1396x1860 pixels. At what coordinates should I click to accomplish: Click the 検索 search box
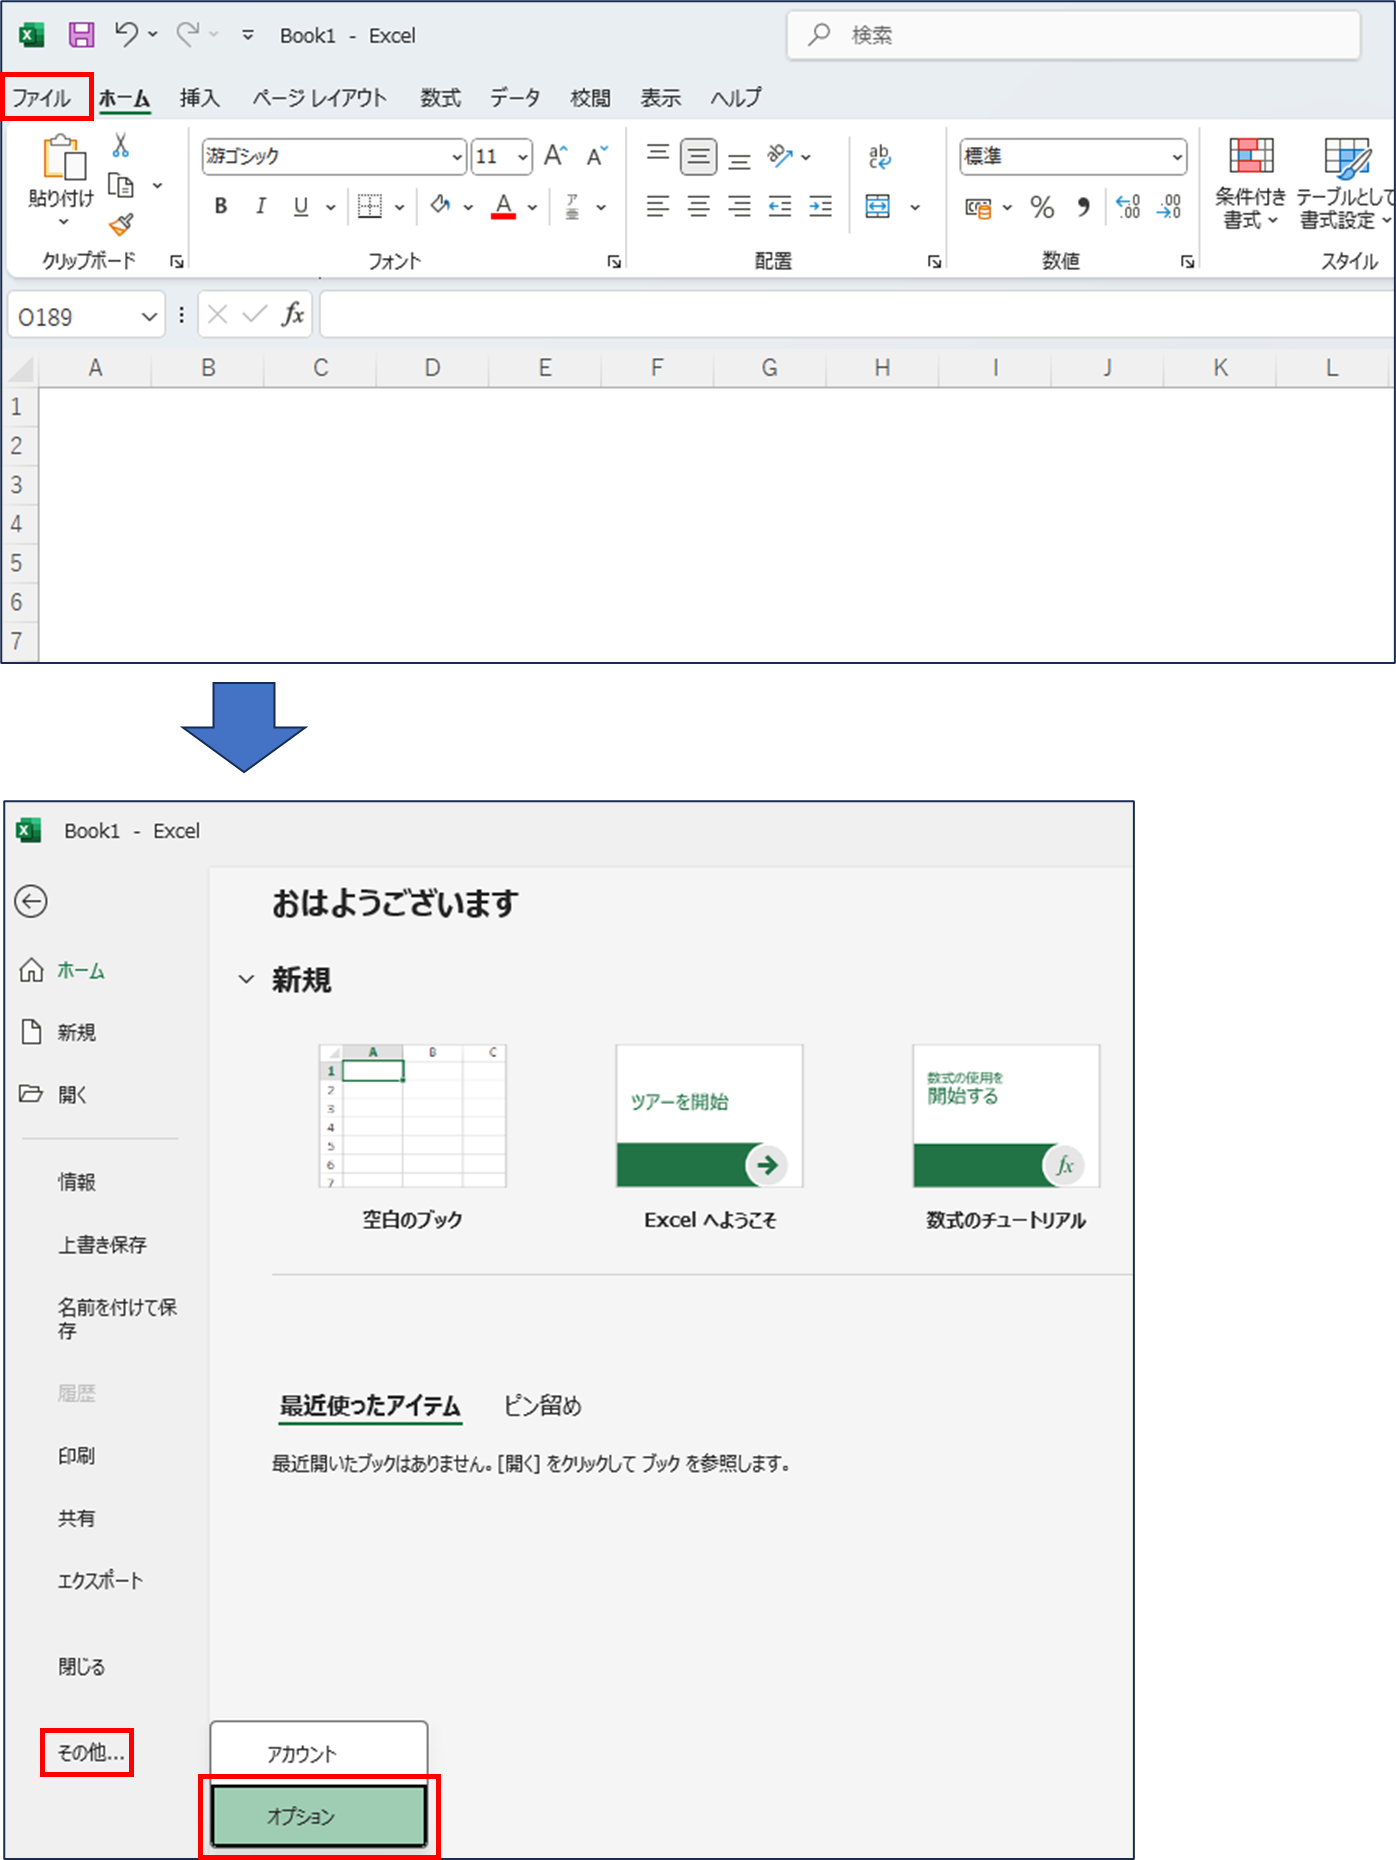coord(1073,35)
